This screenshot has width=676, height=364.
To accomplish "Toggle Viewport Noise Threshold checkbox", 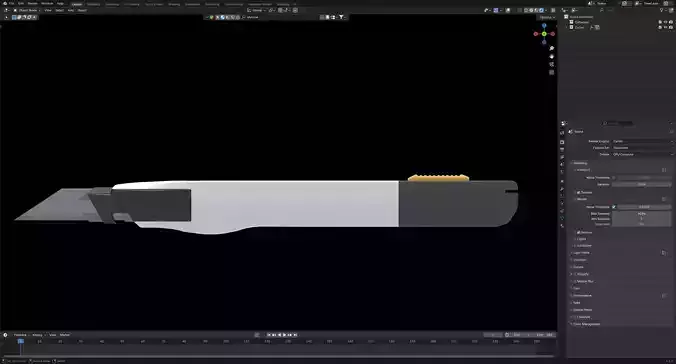I will click(614, 178).
